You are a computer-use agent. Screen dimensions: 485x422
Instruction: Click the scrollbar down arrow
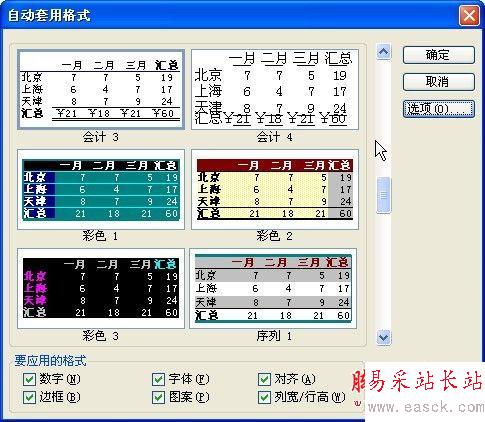384,337
